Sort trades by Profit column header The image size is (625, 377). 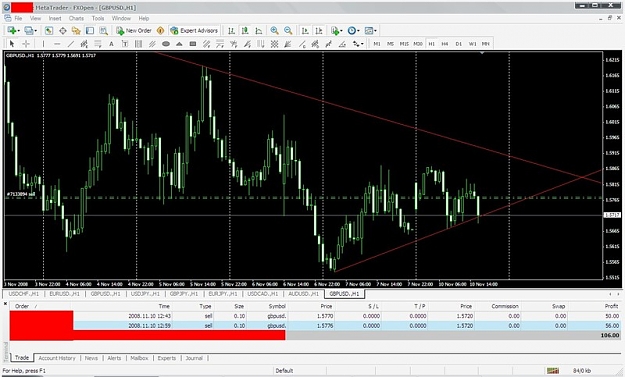click(611, 306)
